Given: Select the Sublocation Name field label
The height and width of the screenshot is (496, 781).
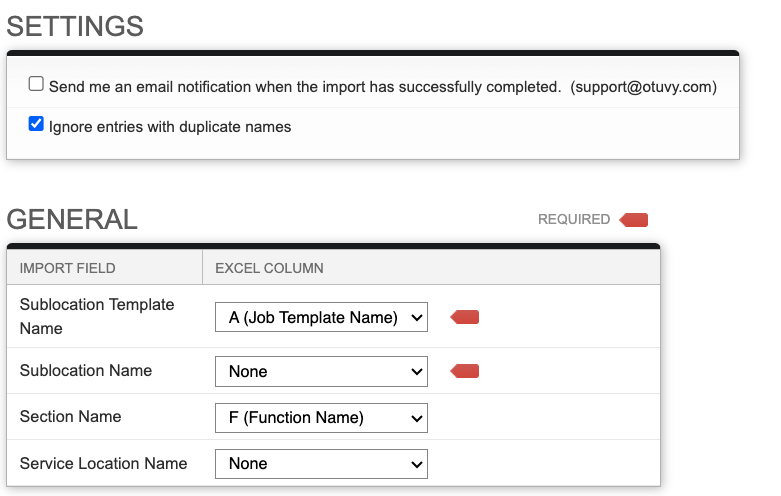Looking at the screenshot, I should tap(86, 371).
